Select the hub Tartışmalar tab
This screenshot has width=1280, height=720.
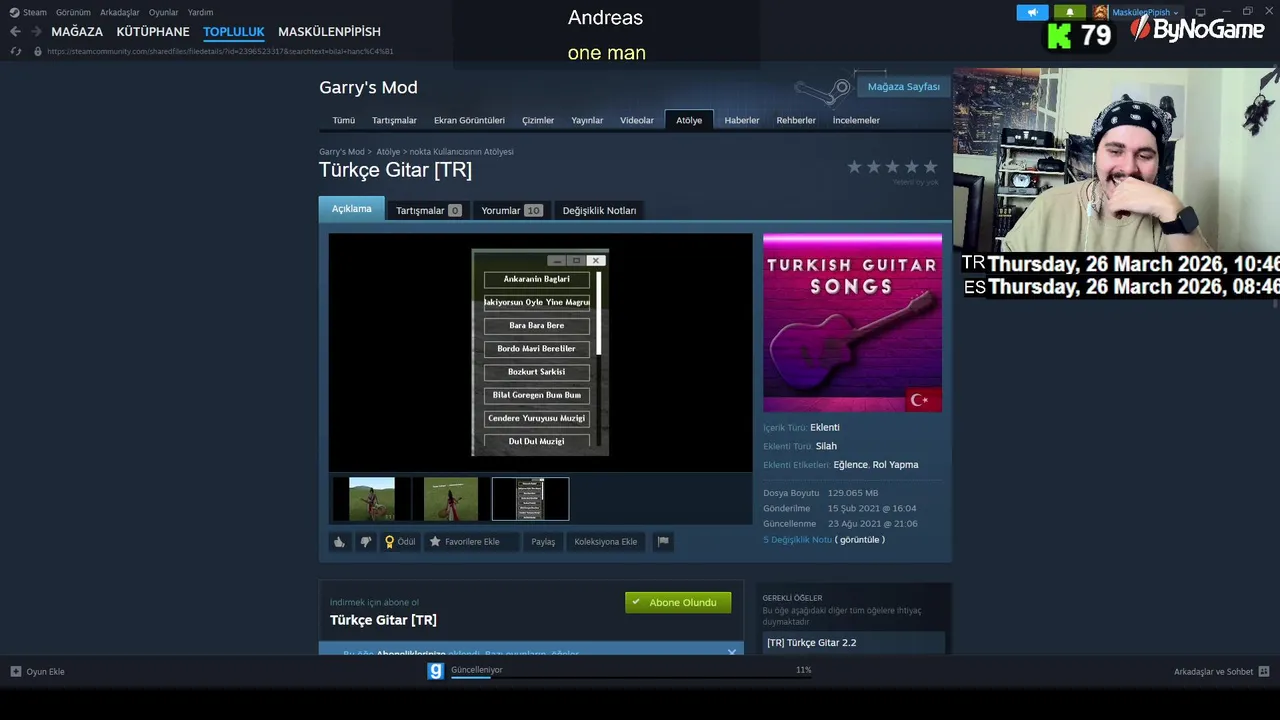click(x=394, y=120)
